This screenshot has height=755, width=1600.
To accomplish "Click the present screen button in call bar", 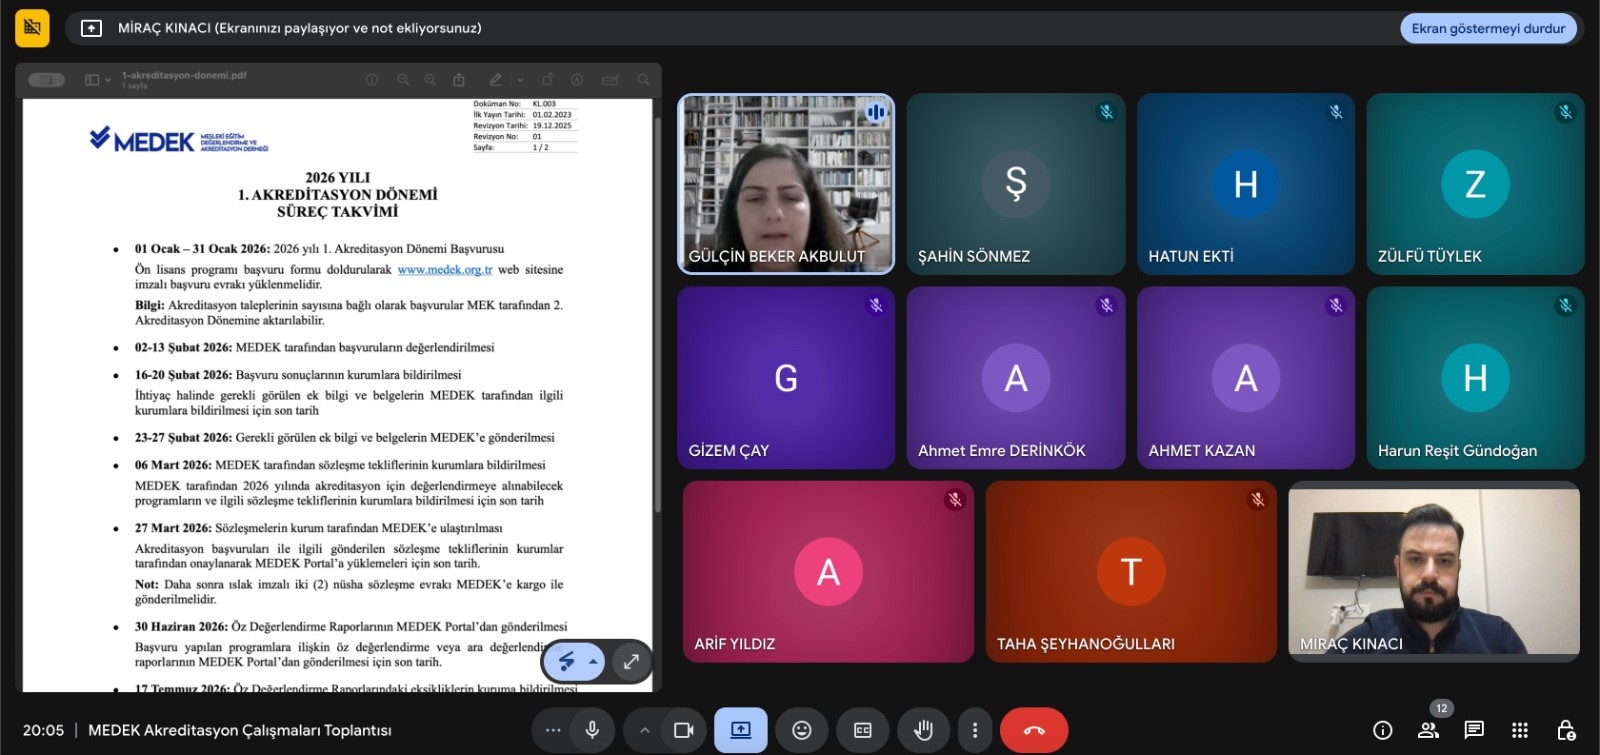I will coord(741,730).
